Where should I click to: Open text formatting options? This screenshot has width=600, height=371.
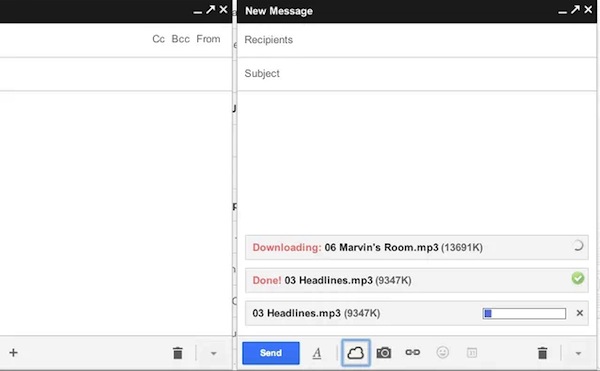point(316,353)
